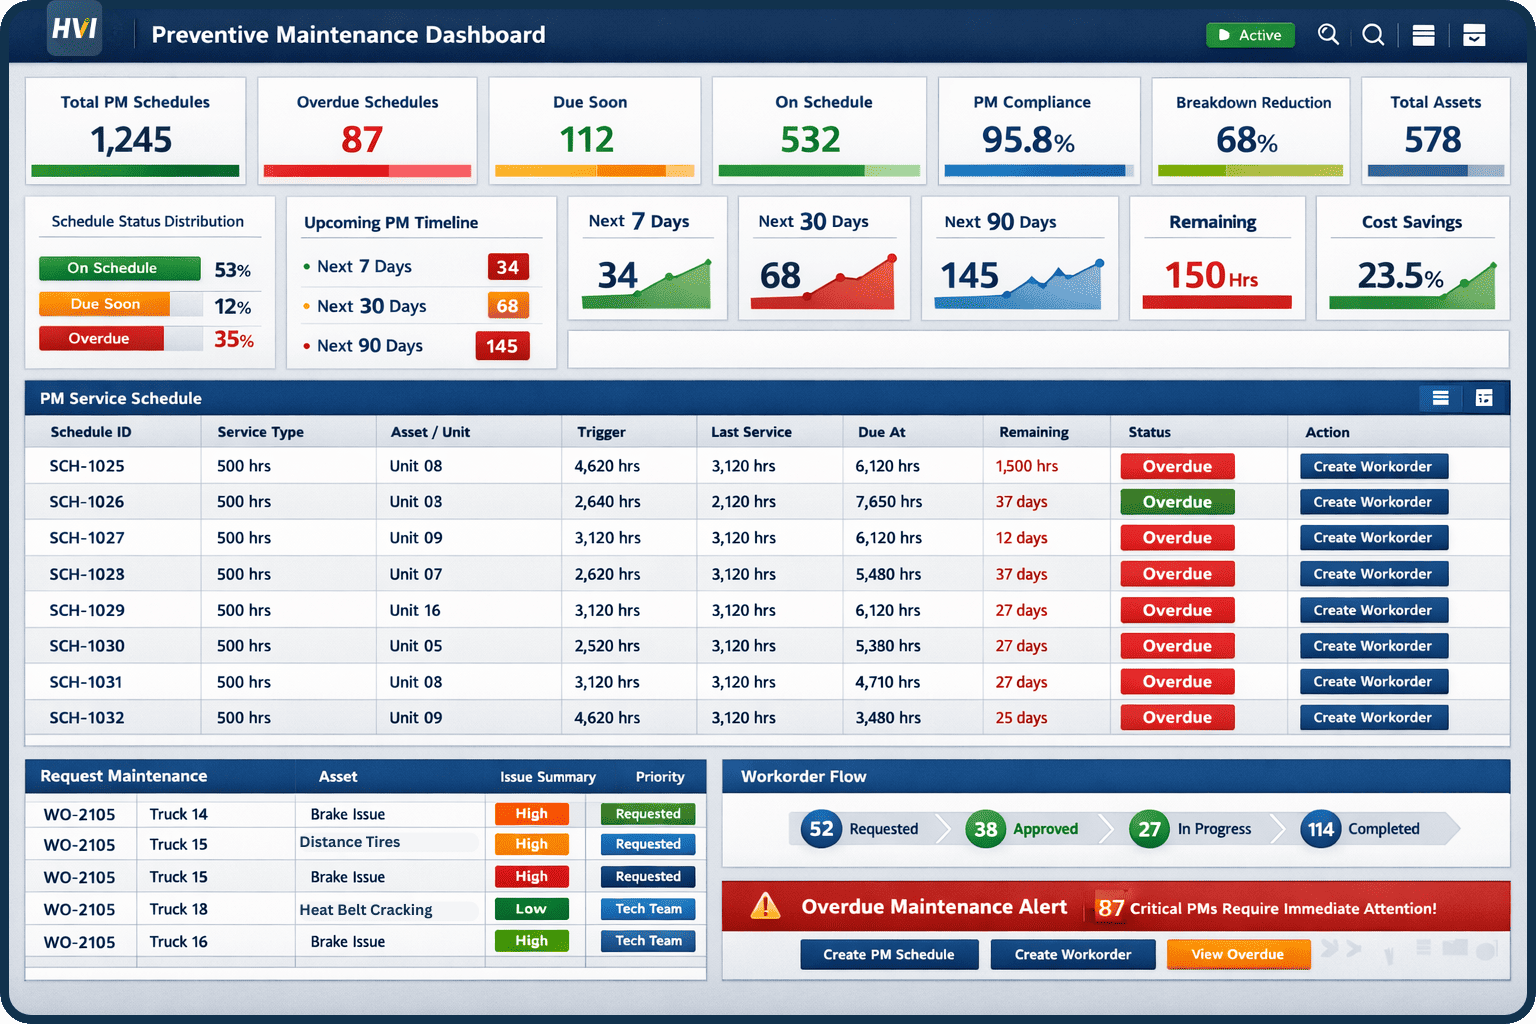Click the View Overdue button

click(1238, 954)
